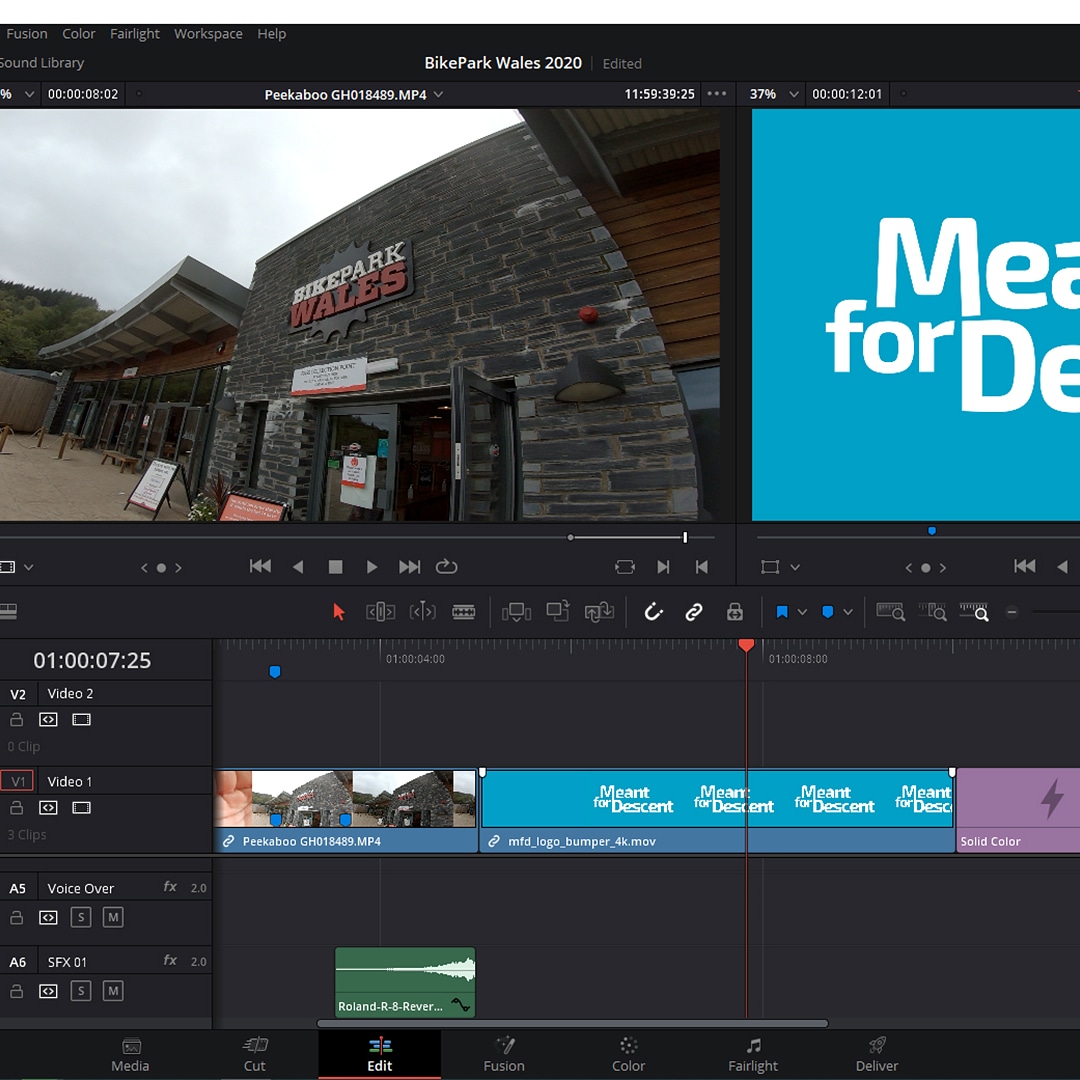The height and width of the screenshot is (1080, 1080).
Task: Open the Help menu
Action: [x=271, y=34]
